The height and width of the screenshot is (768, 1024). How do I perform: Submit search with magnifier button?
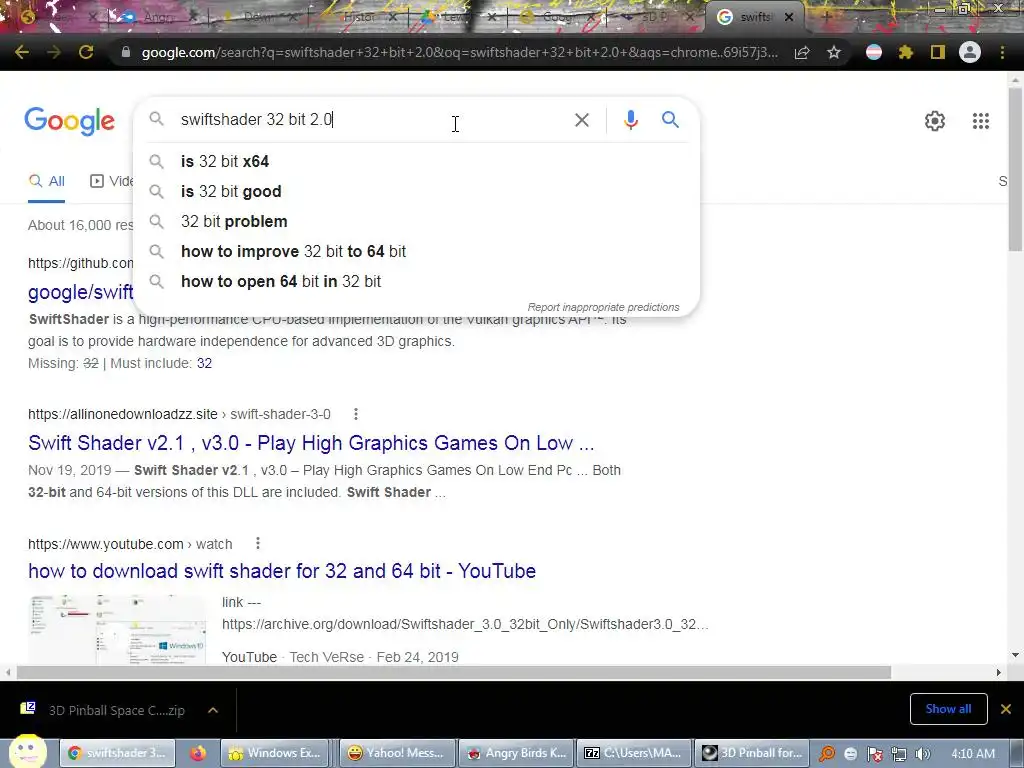(x=670, y=120)
